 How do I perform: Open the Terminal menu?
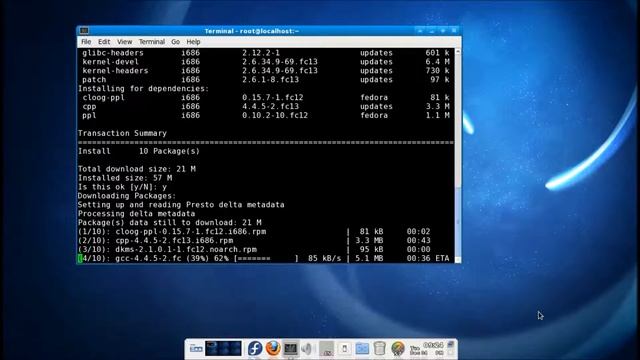click(151, 42)
